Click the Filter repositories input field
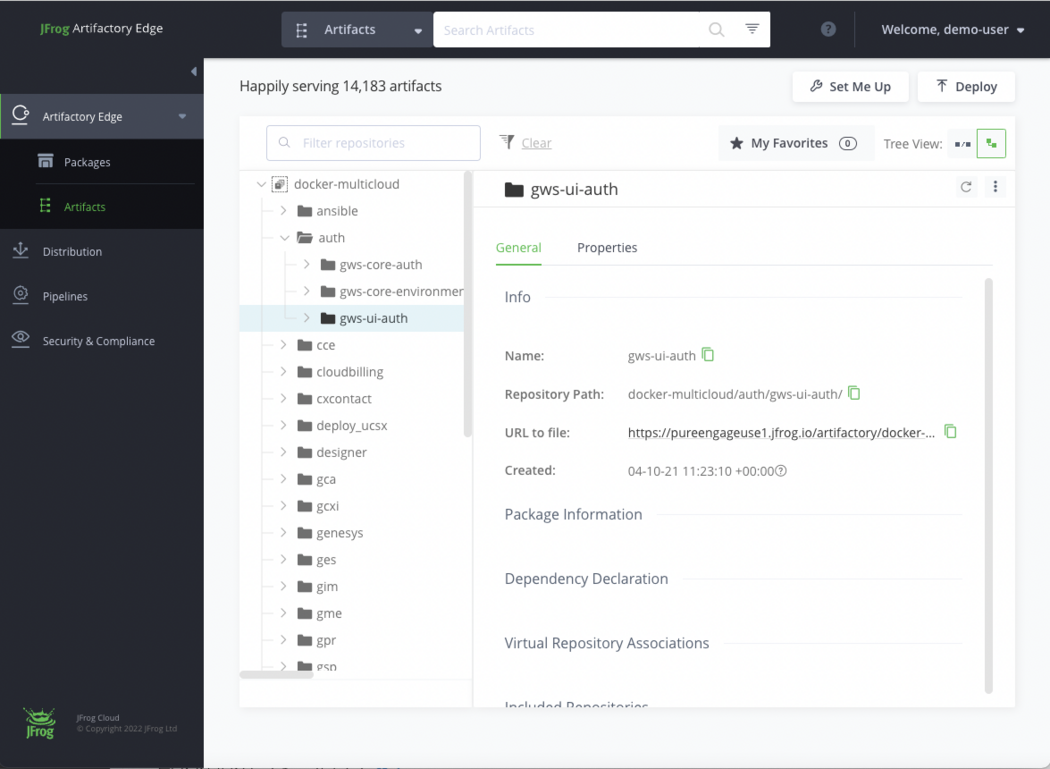Screen dimensions: 1050x769 373,143
